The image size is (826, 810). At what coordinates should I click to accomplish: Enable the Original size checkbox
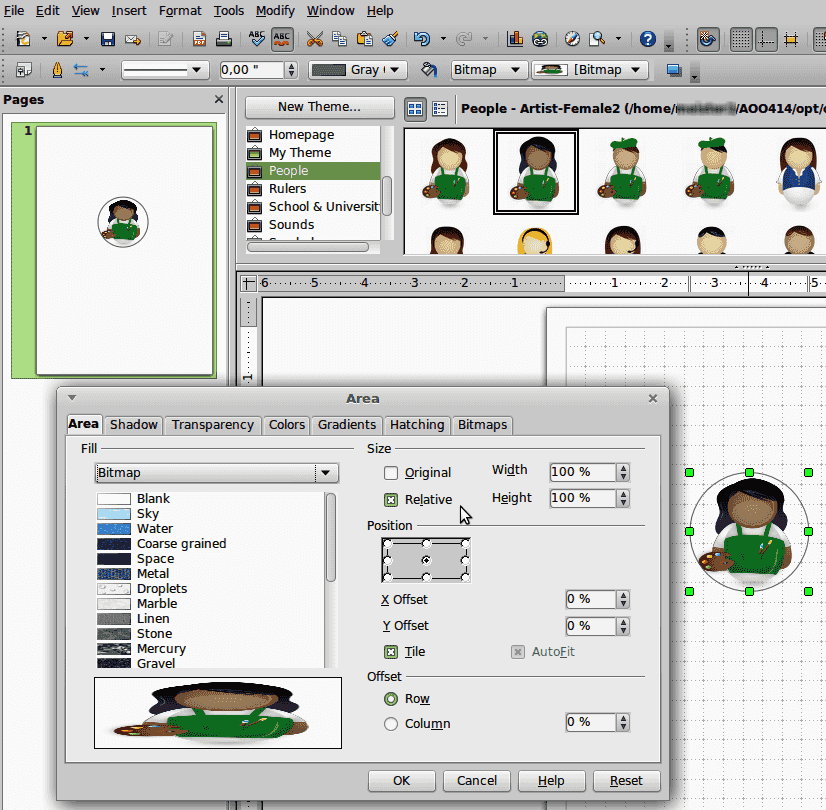point(390,473)
